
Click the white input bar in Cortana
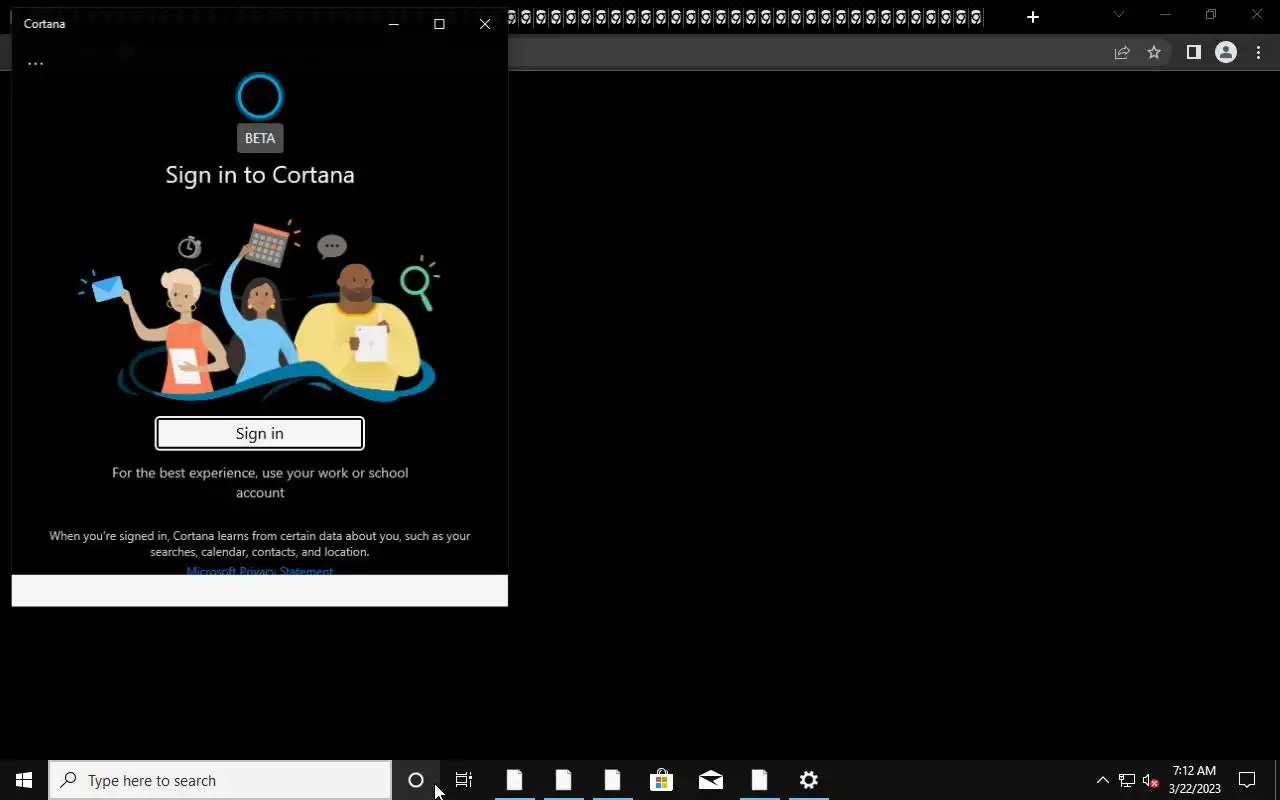(260, 590)
